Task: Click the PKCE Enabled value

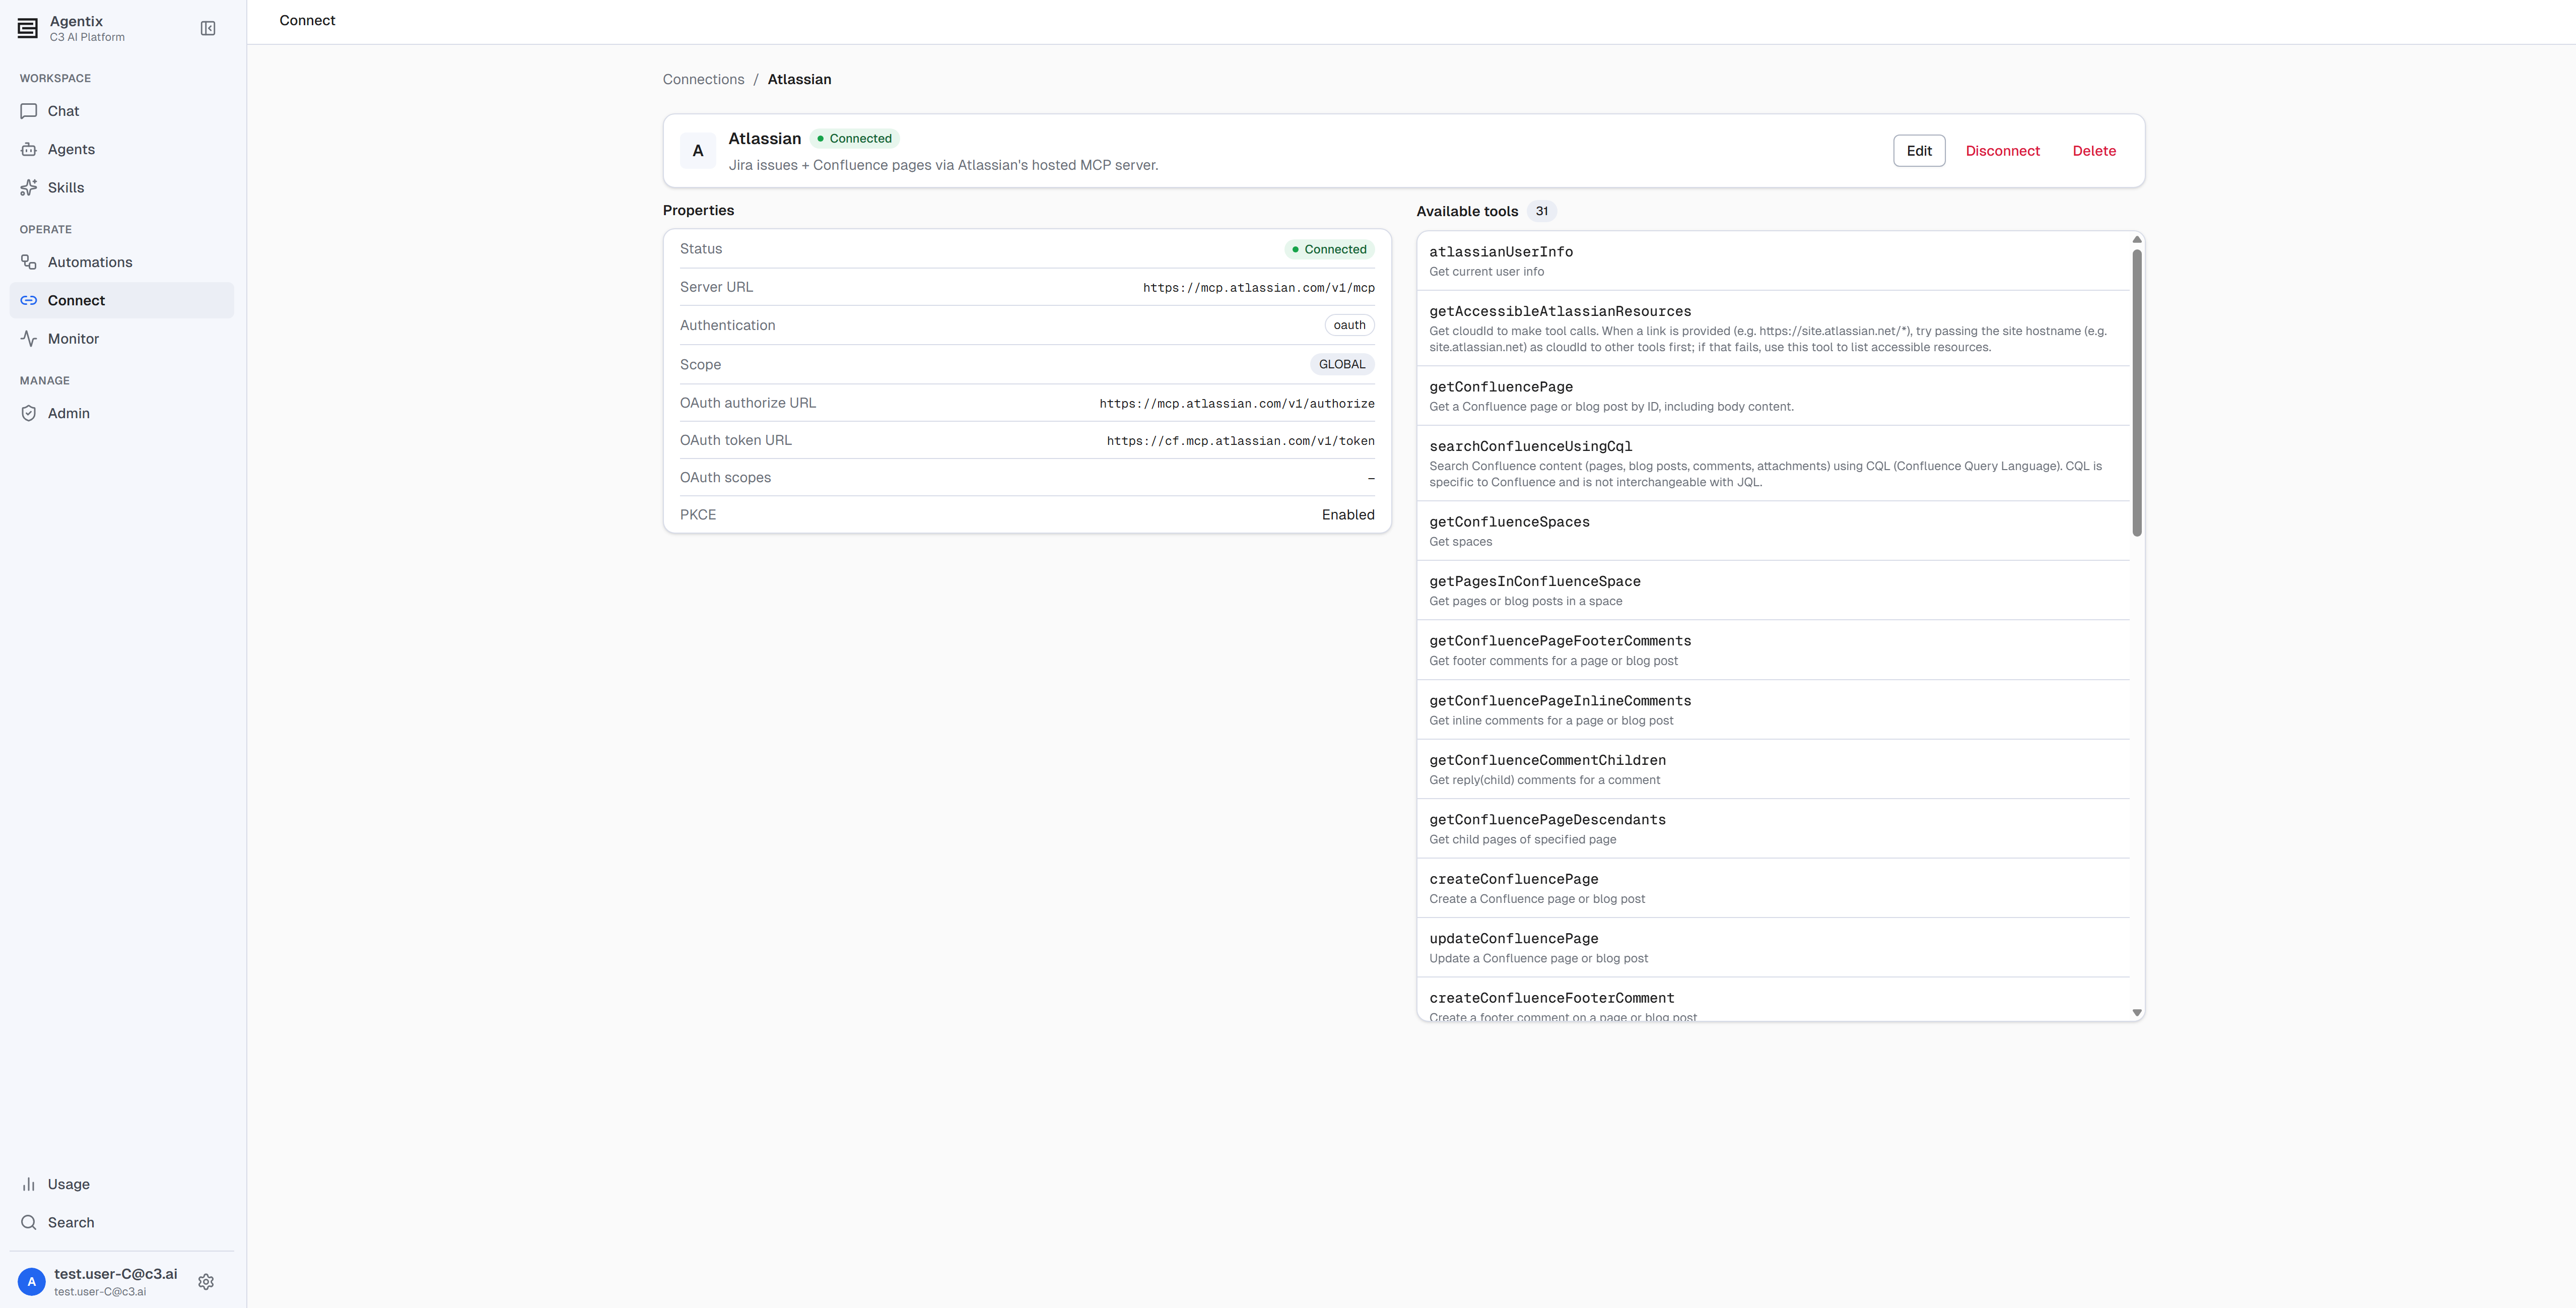Action: [x=1348, y=515]
